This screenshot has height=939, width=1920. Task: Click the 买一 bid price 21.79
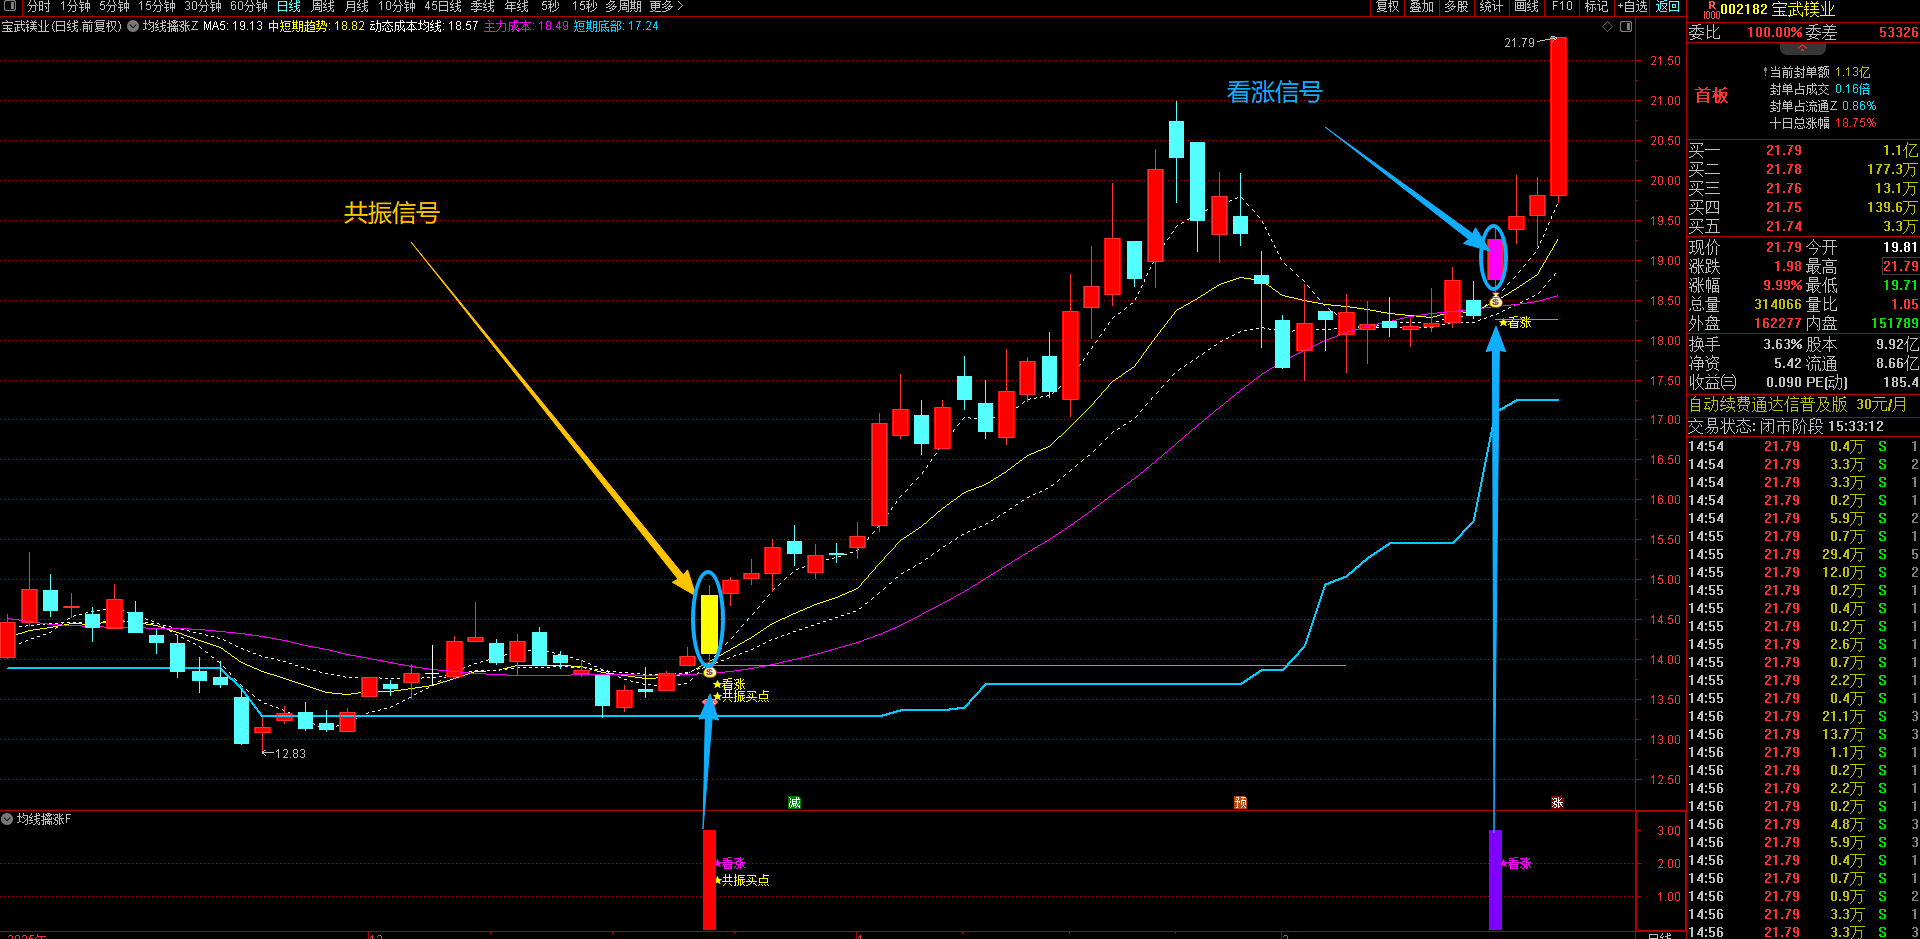coord(1783,150)
